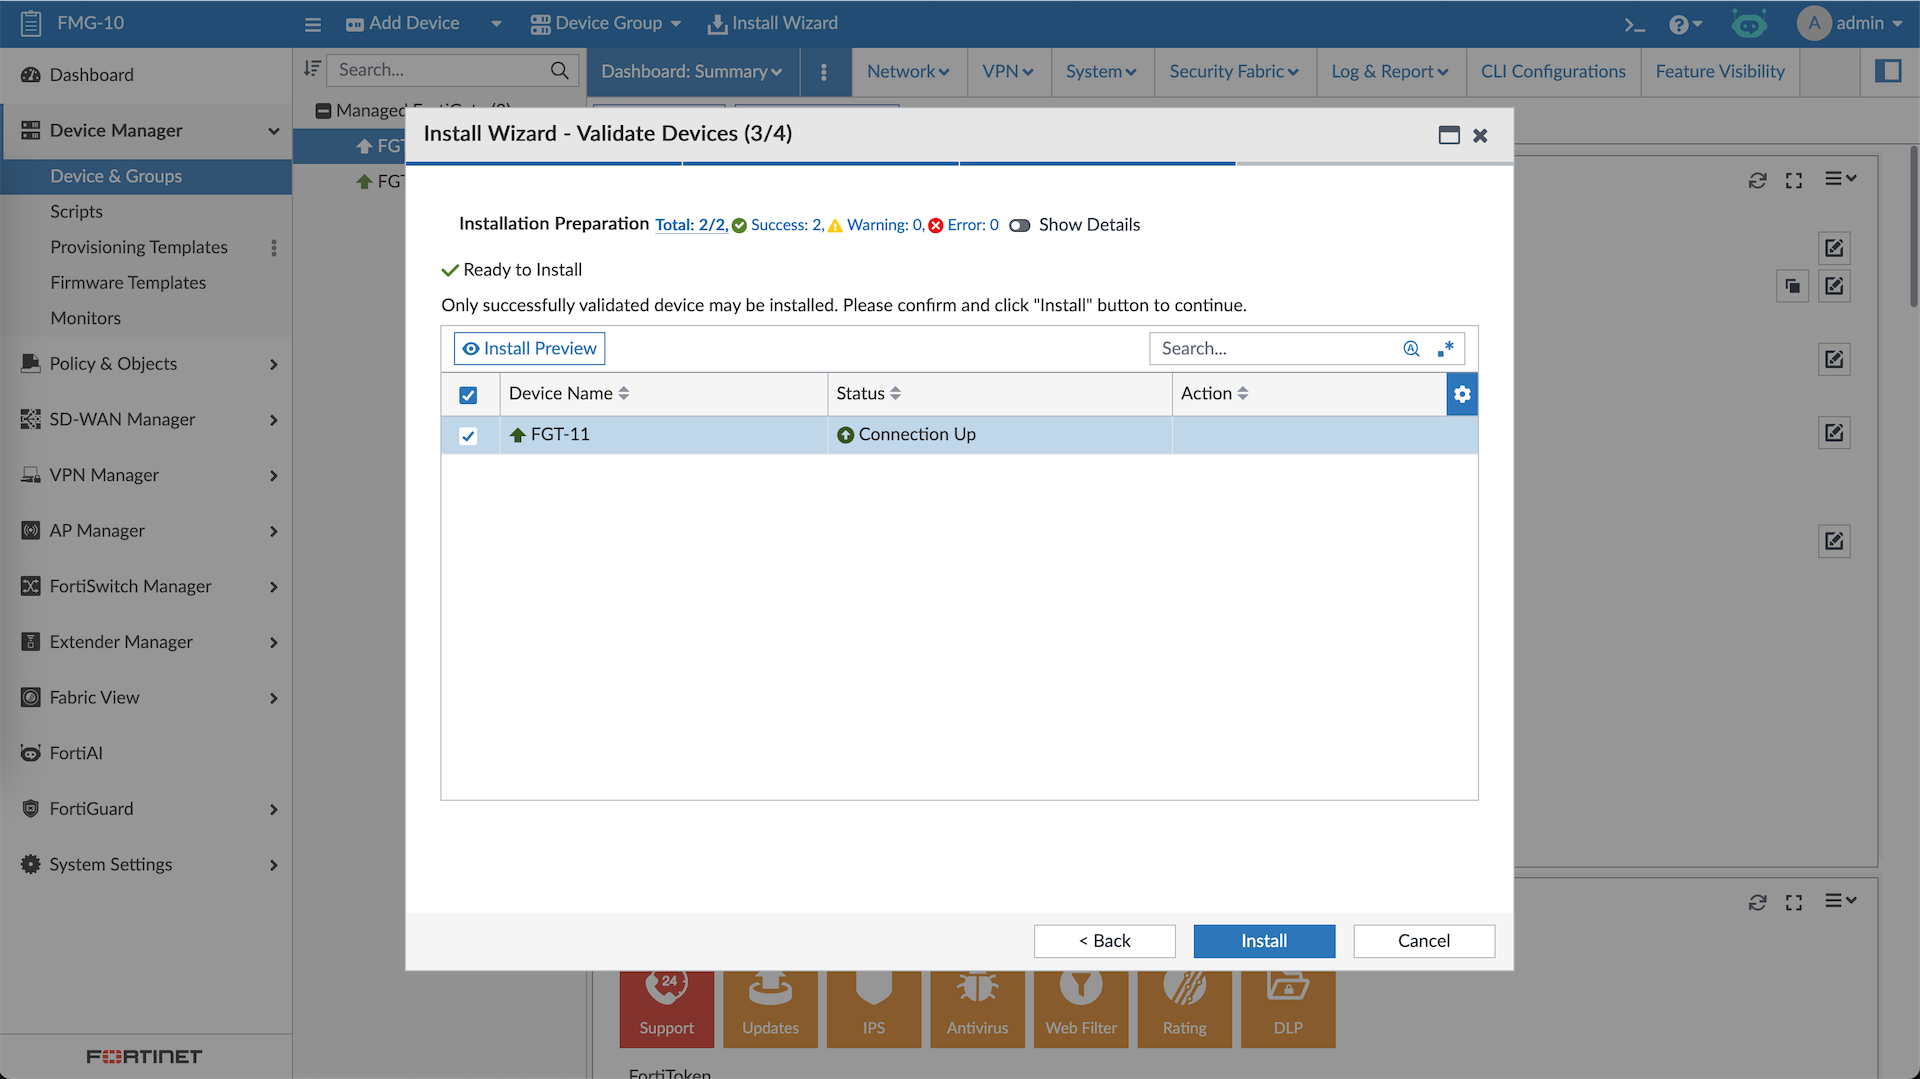Open the admin user dropdown
This screenshot has height=1079, width=1920.
coord(1851,23)
